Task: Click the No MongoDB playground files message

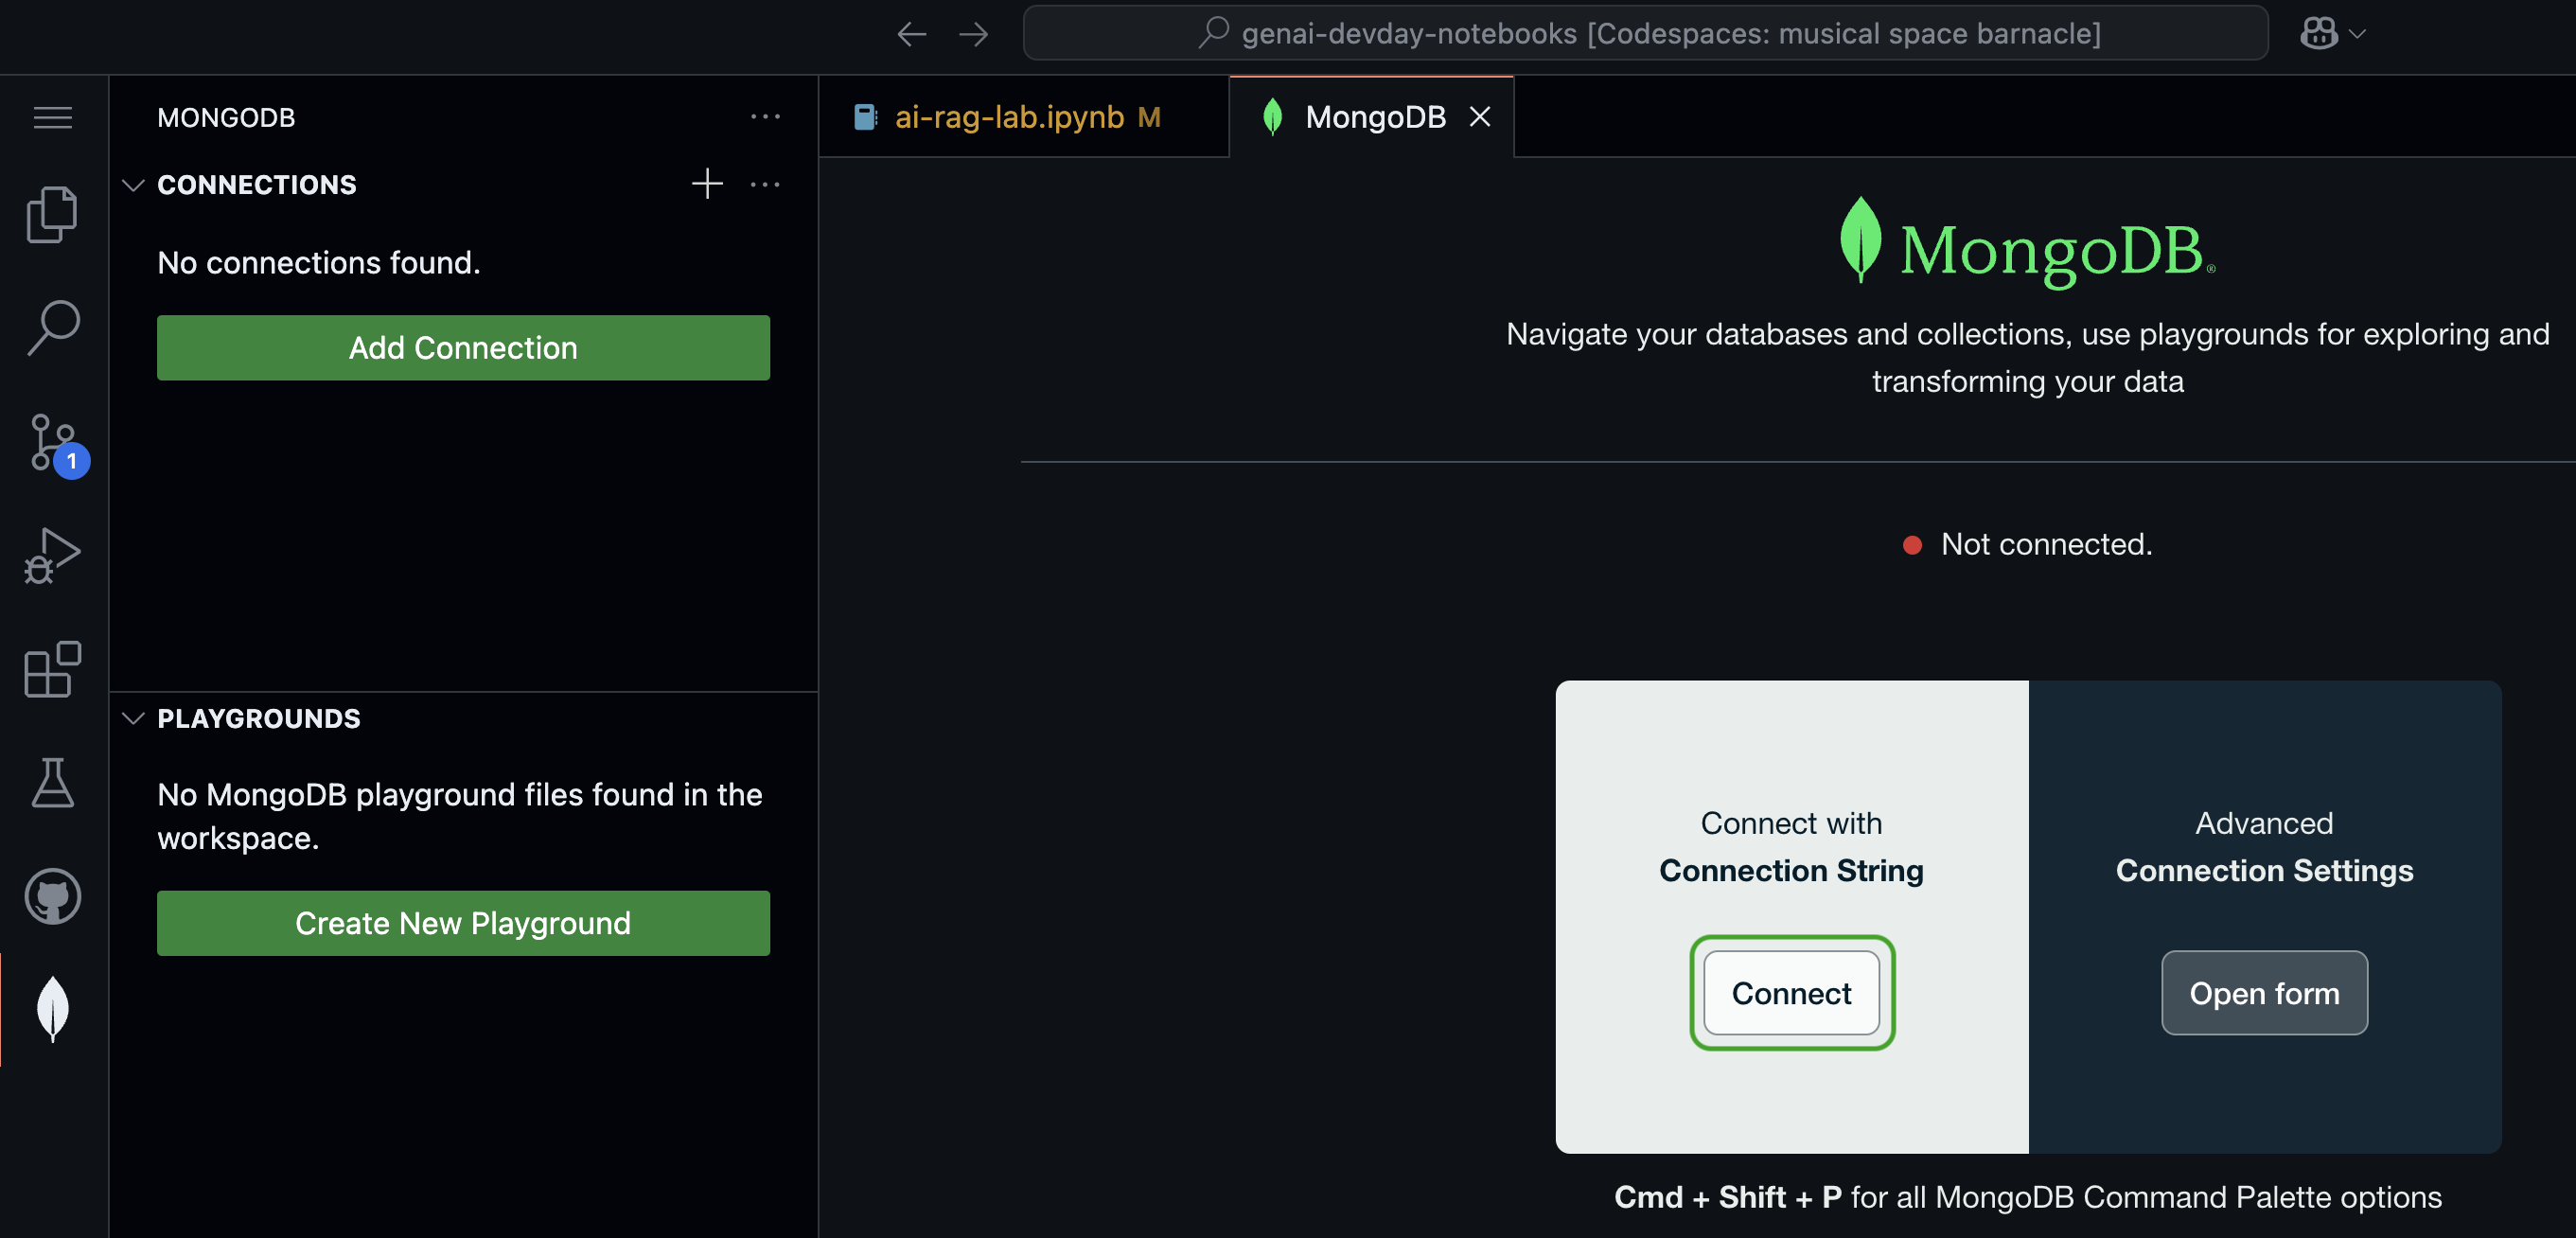Action: pos(460,816)
